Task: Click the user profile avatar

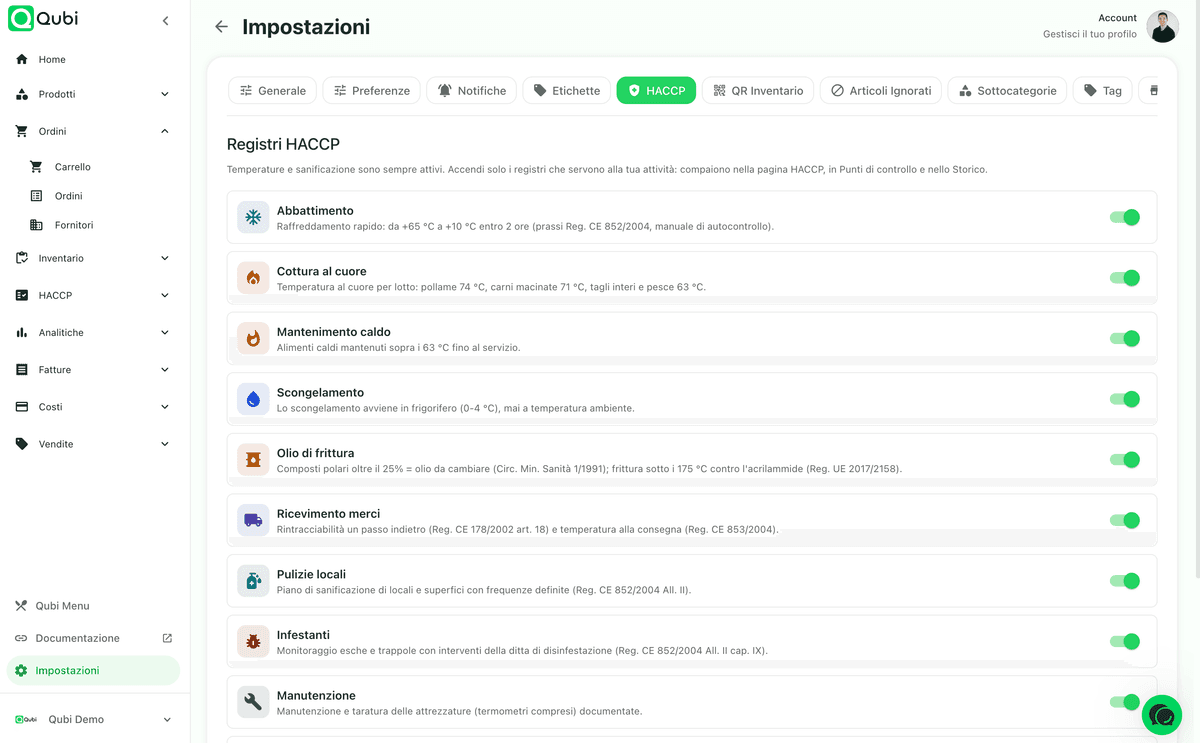Action: (1163, 26)
